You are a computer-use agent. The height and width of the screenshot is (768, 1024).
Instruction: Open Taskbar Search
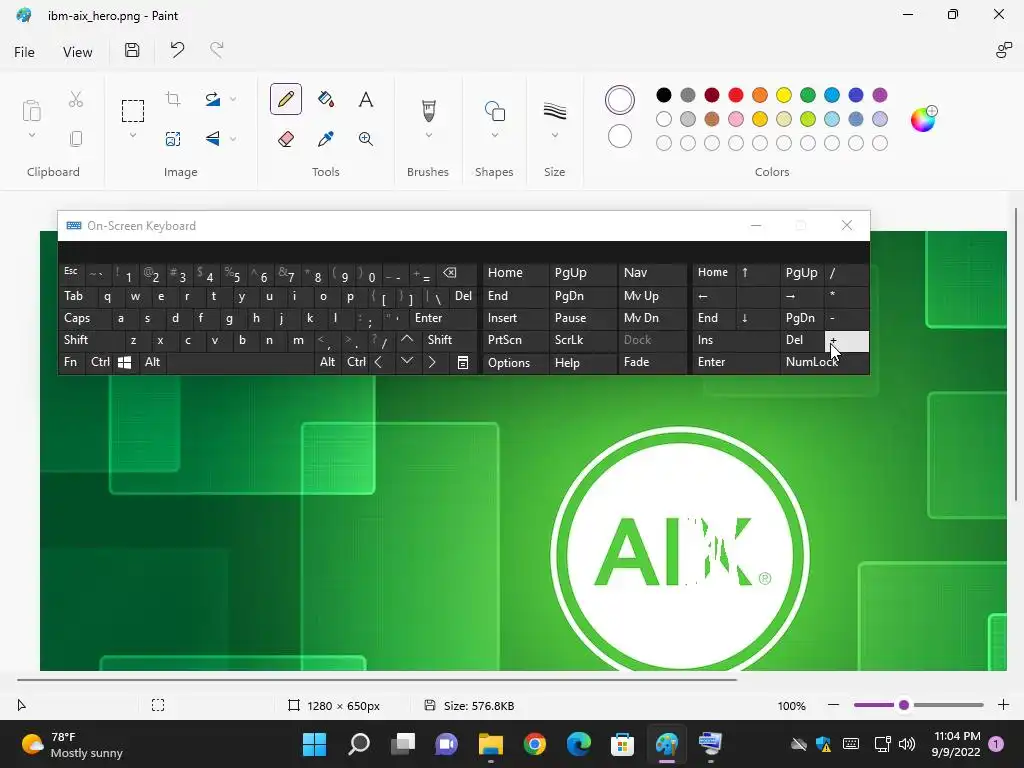(x=359, y=744)
